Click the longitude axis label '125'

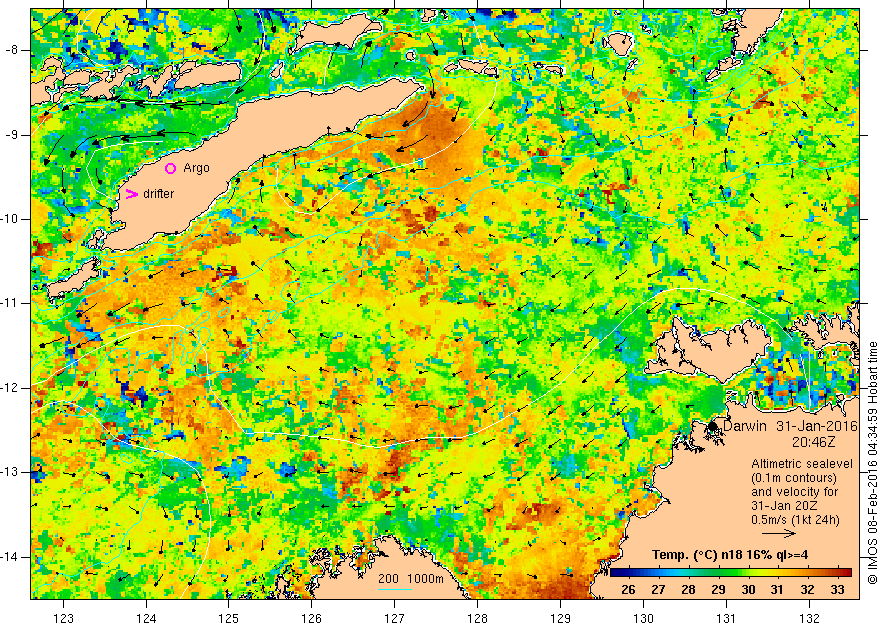tap(228, 618)
